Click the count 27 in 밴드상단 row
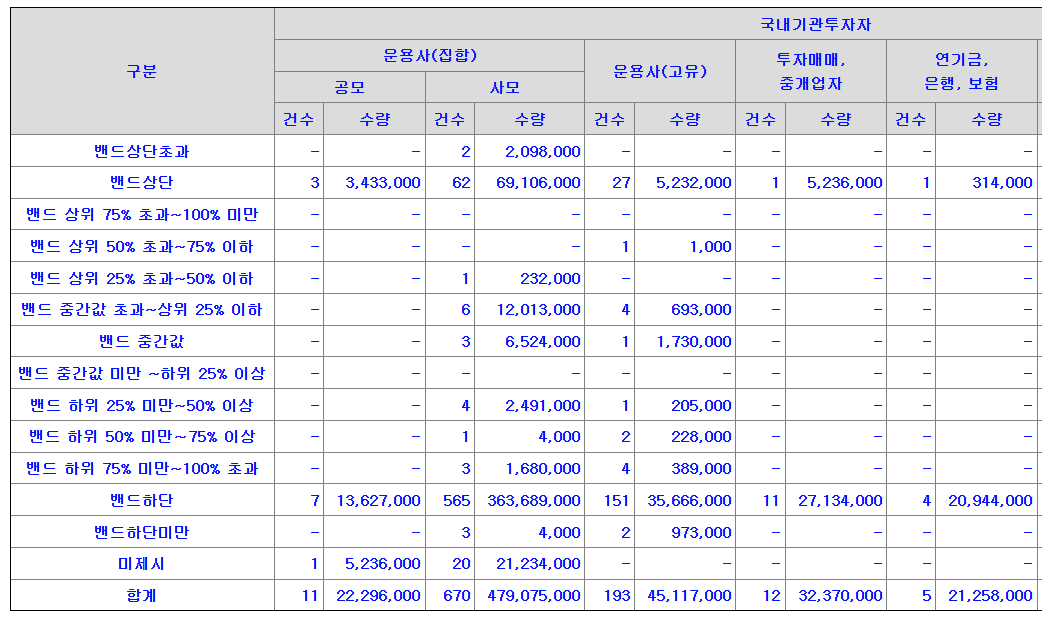Viewport: 1042px width, 617px height. tap(621, 183)
